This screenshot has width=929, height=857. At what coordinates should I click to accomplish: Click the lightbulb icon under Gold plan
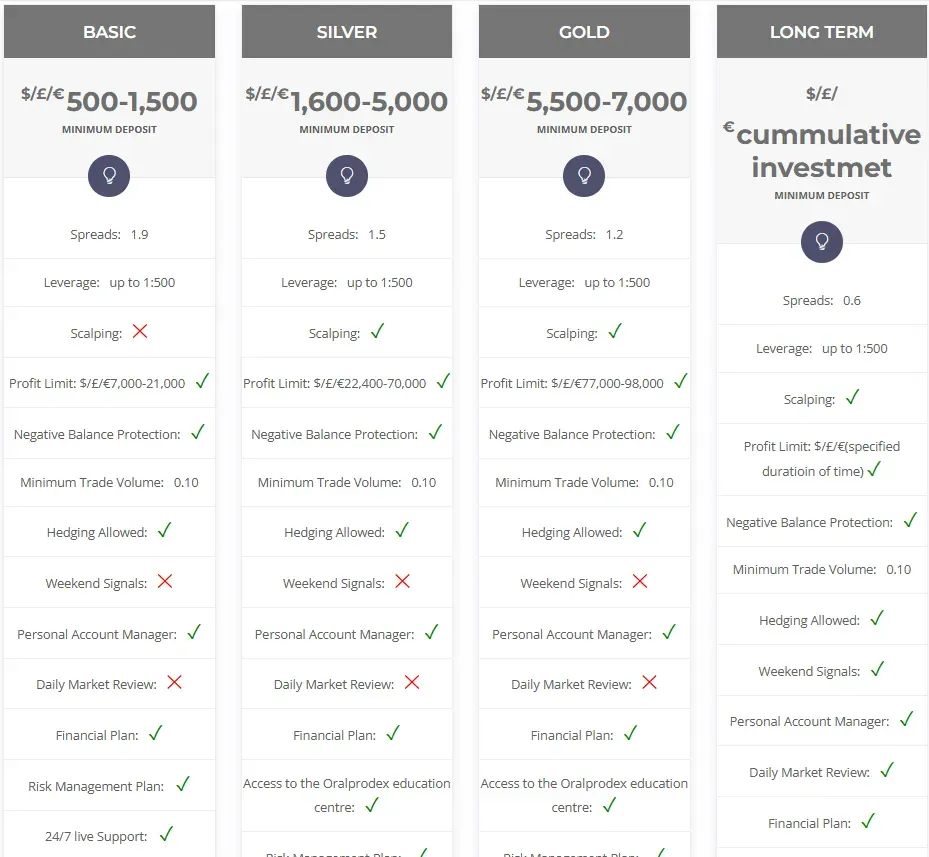(x=584, y=175)
